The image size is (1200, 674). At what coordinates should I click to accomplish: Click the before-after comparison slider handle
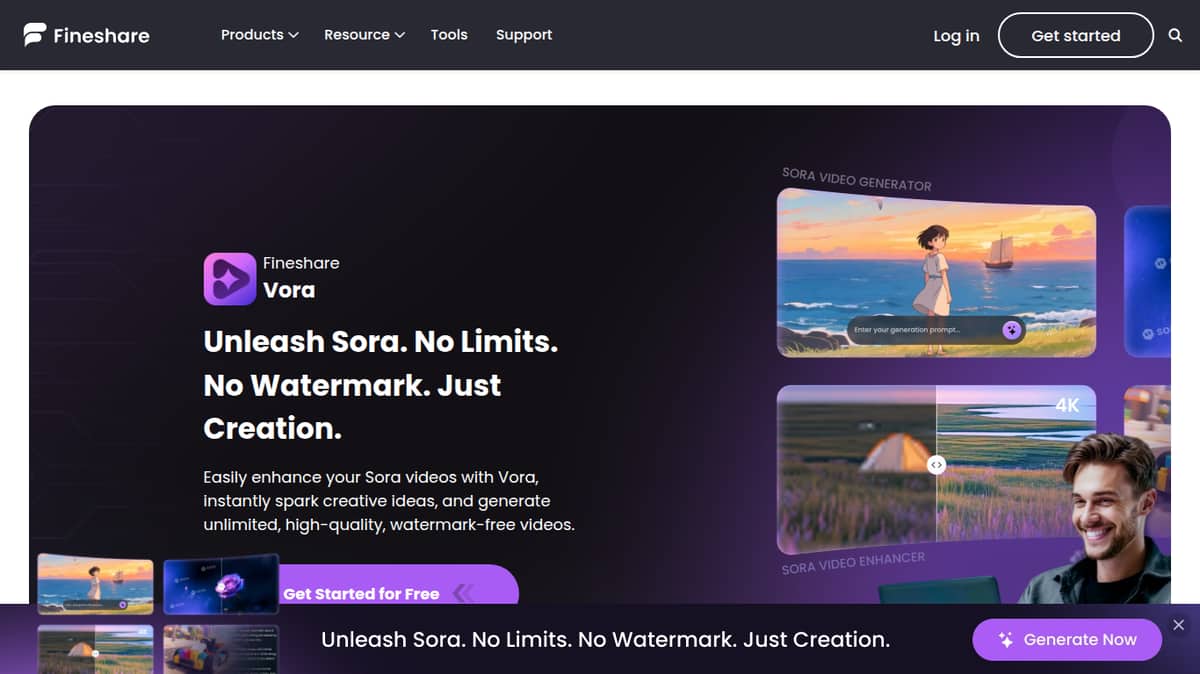click(936, 465)
